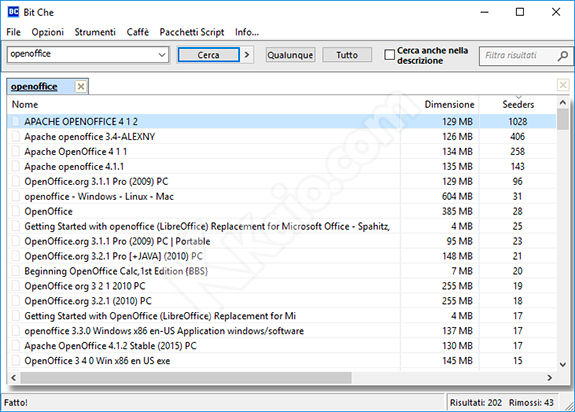Click the close-all-tabs X icon at far right

point(563,85)
